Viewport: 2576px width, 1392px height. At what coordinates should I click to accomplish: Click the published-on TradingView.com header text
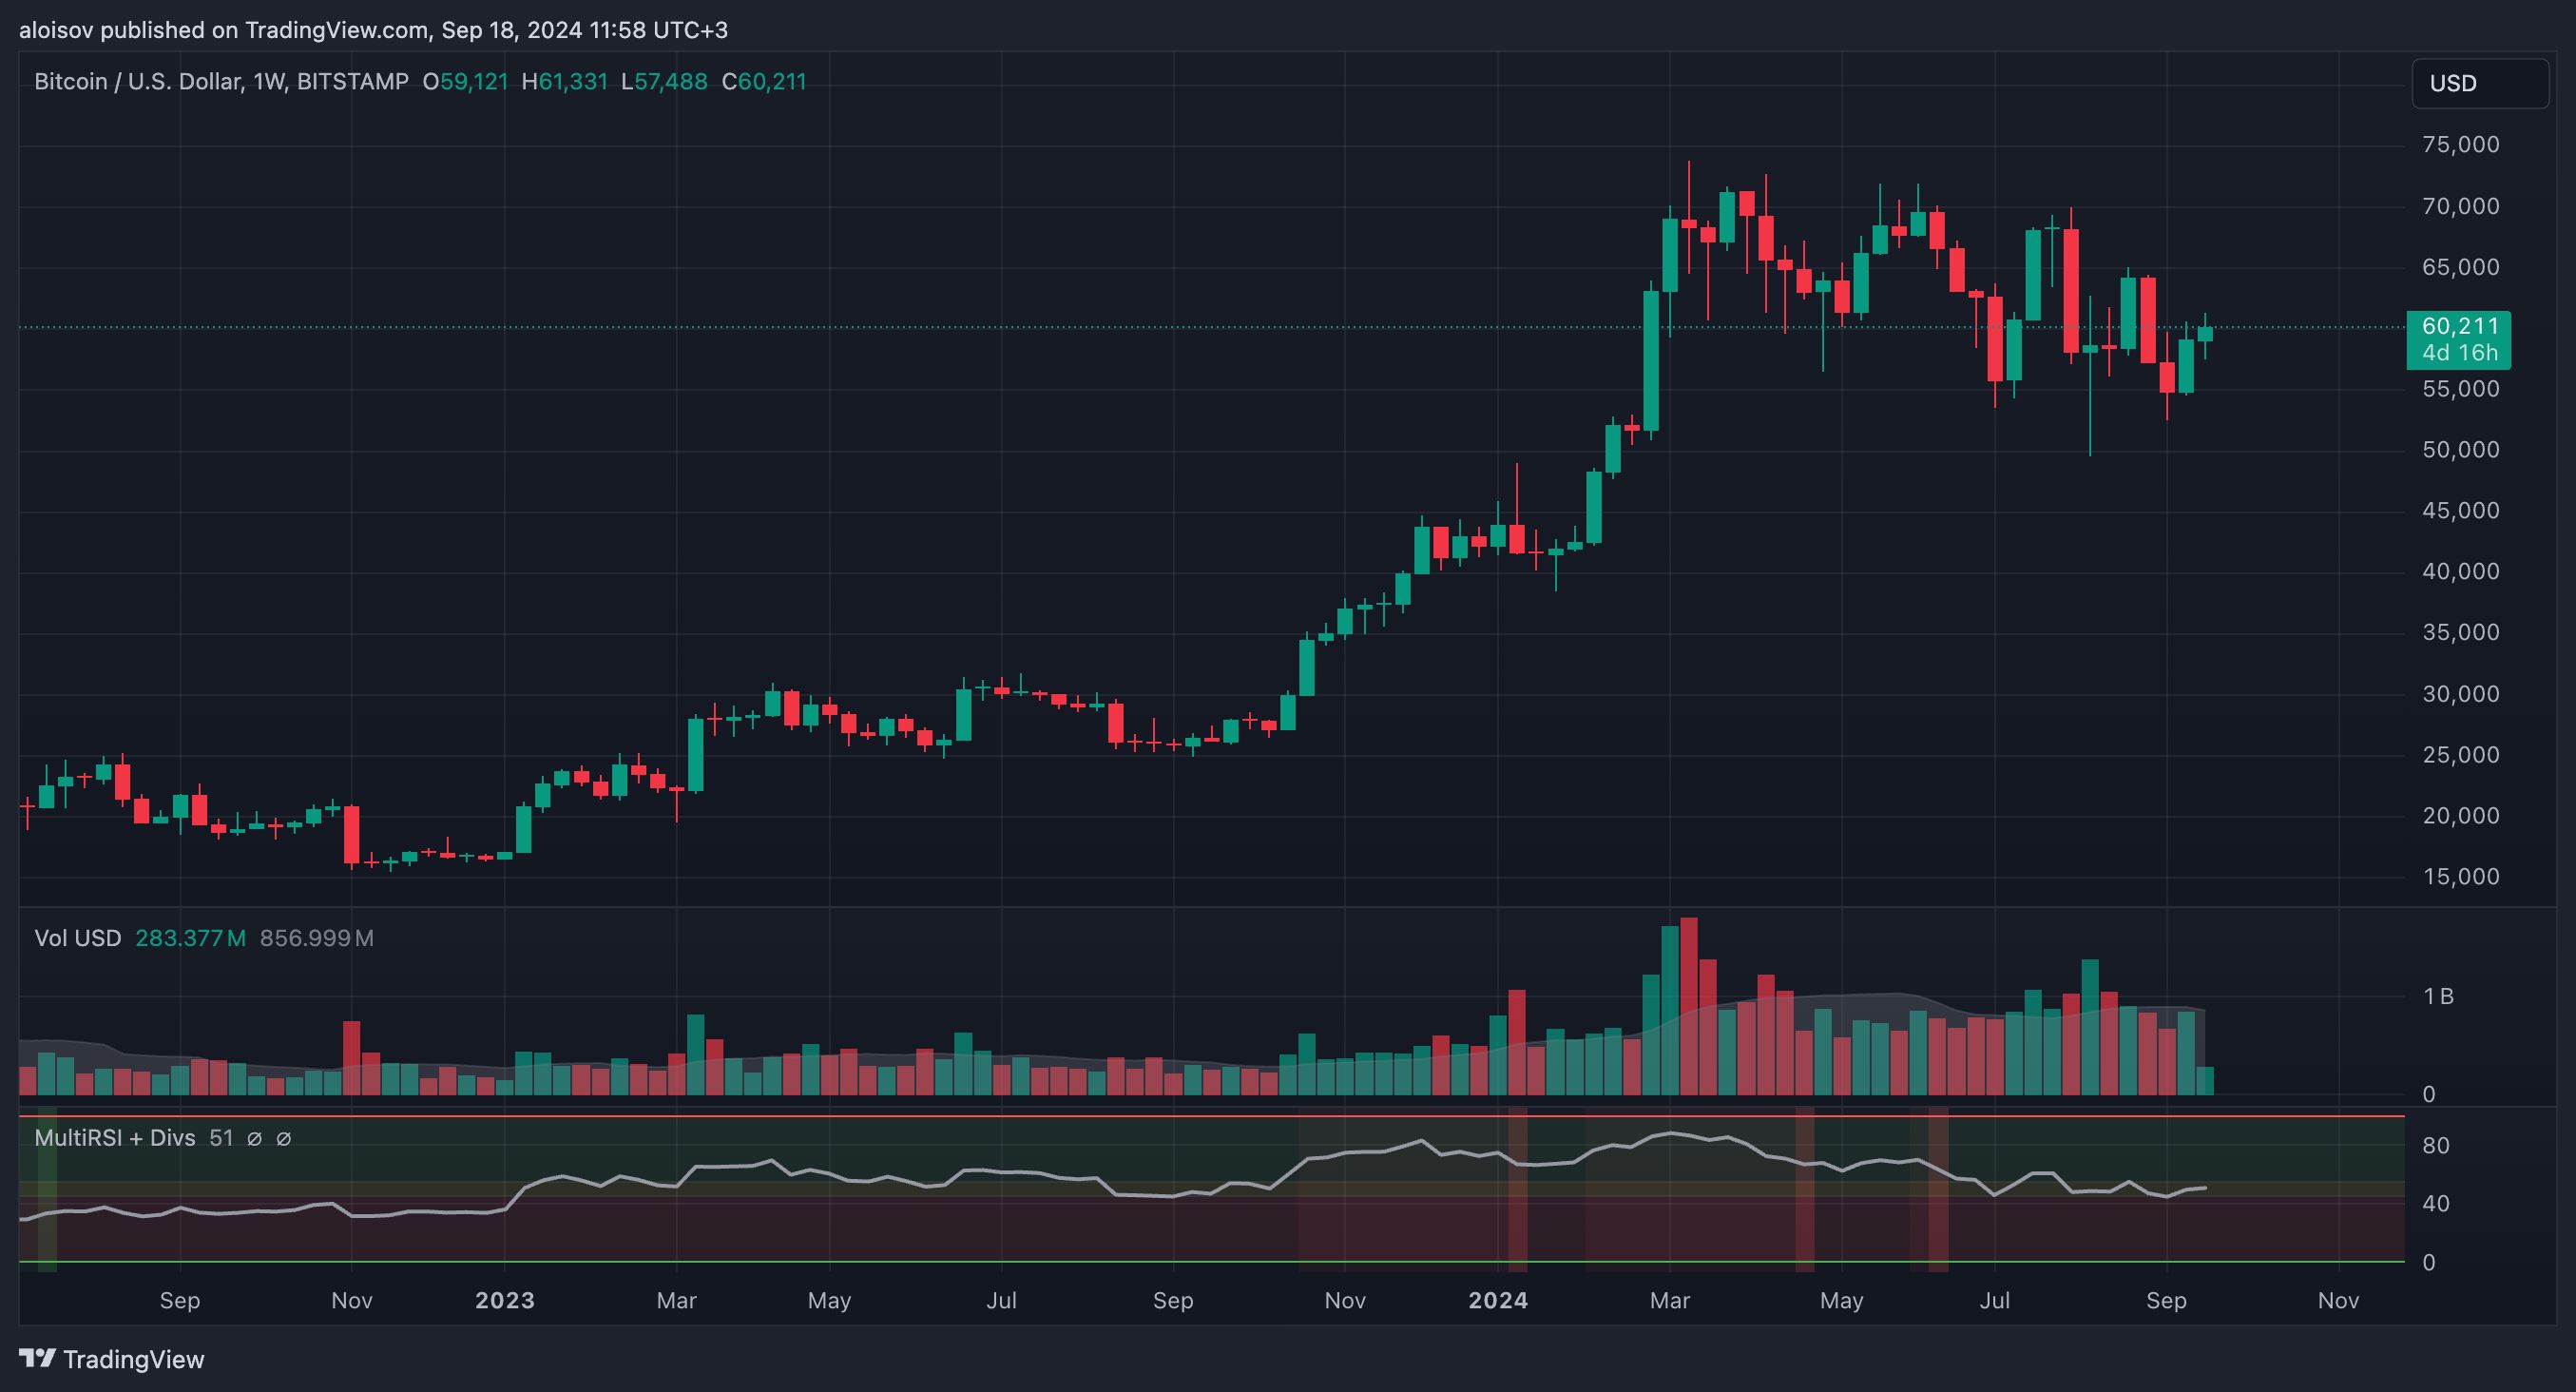(x=373, y=30)
